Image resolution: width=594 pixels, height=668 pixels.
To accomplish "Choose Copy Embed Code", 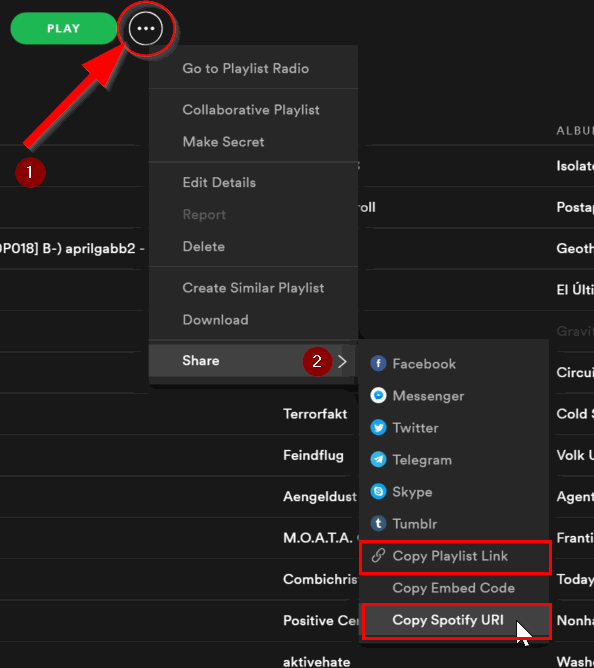I will click(453, 588).
